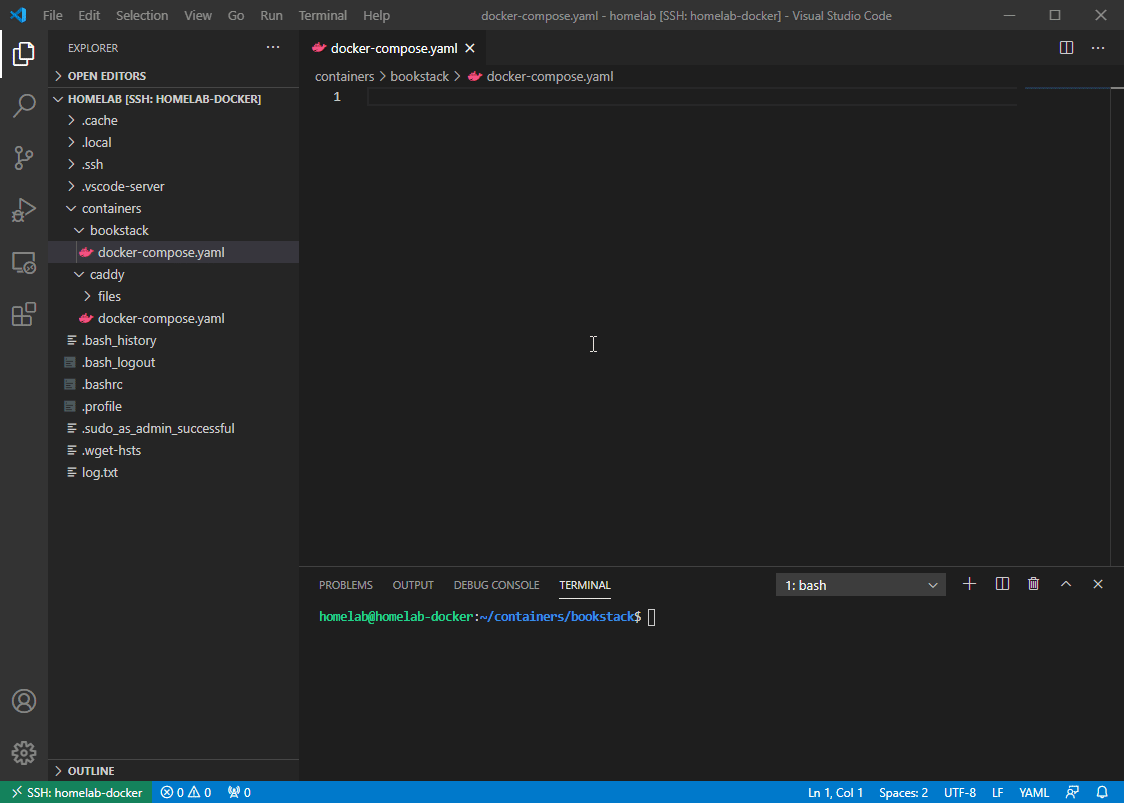Image resolution: width=1124 pixels, height=803 pixels.
Task: Expand the Open Editors section
Action: (x=173, y=76)
